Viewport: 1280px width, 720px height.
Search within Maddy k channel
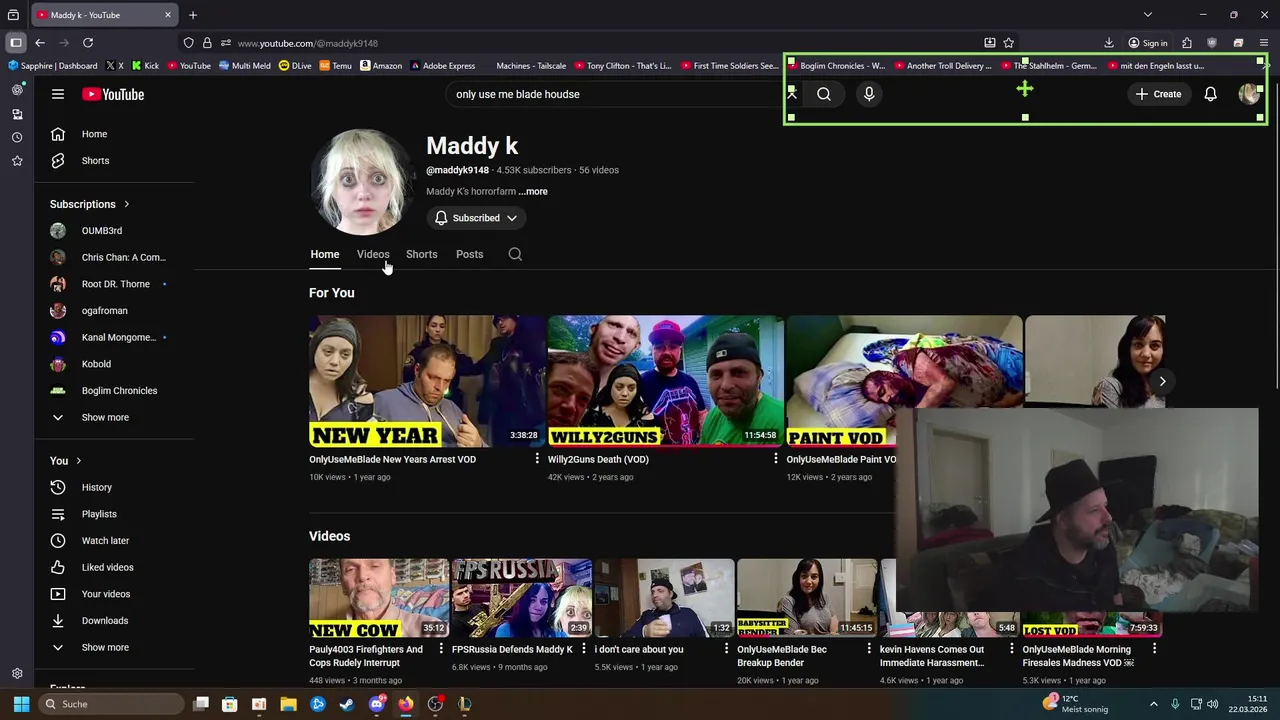pyautogui.click(x=515, y=254)
